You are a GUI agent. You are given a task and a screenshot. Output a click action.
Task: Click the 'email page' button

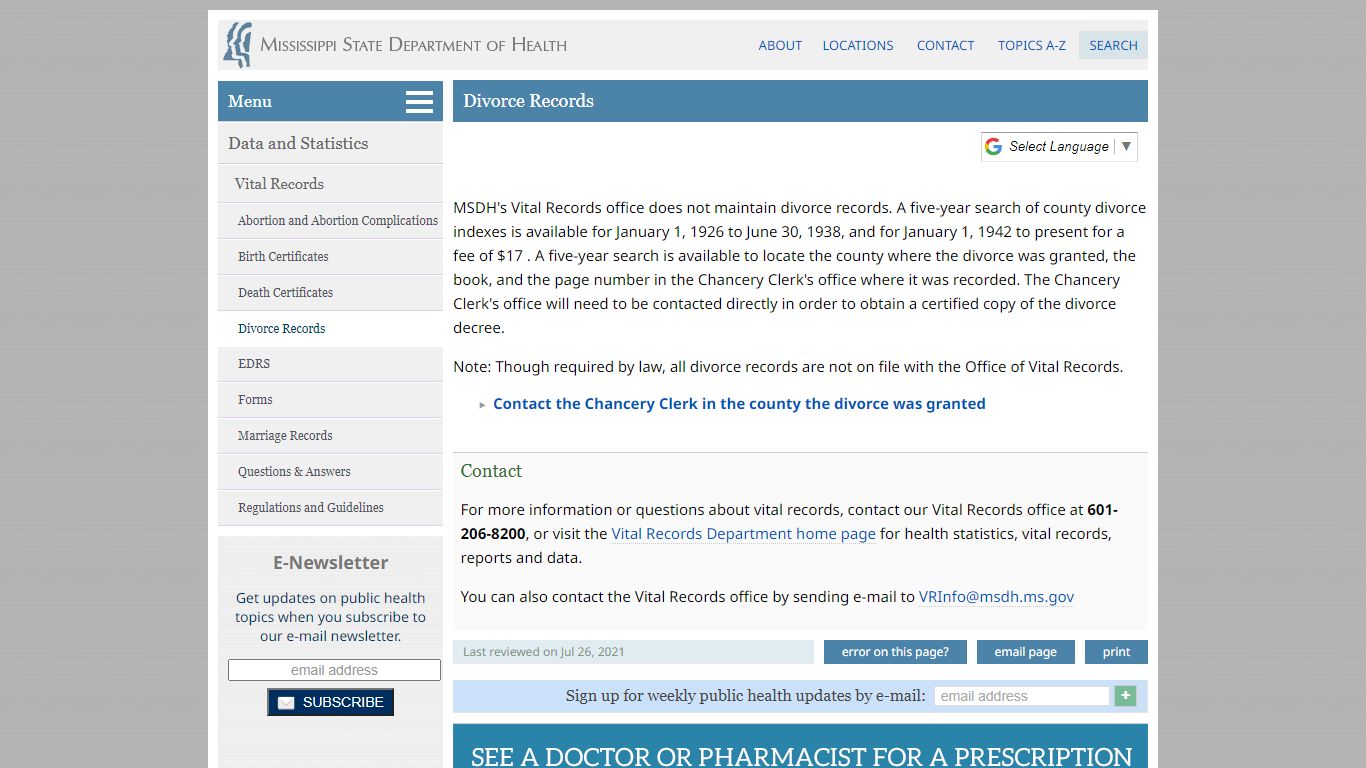point(1025,652)
